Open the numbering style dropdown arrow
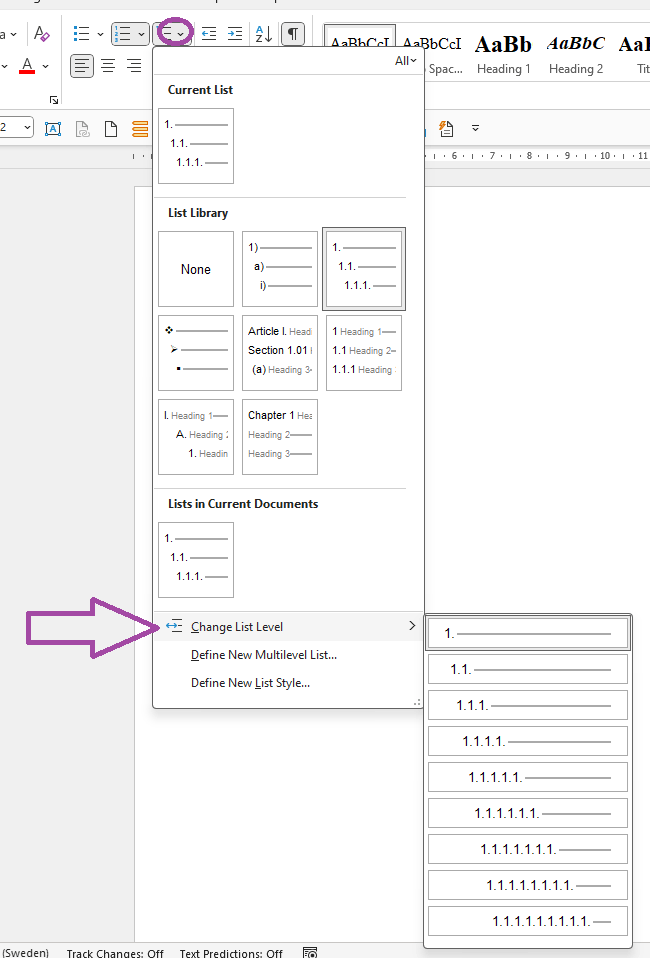 pos(141,34)
